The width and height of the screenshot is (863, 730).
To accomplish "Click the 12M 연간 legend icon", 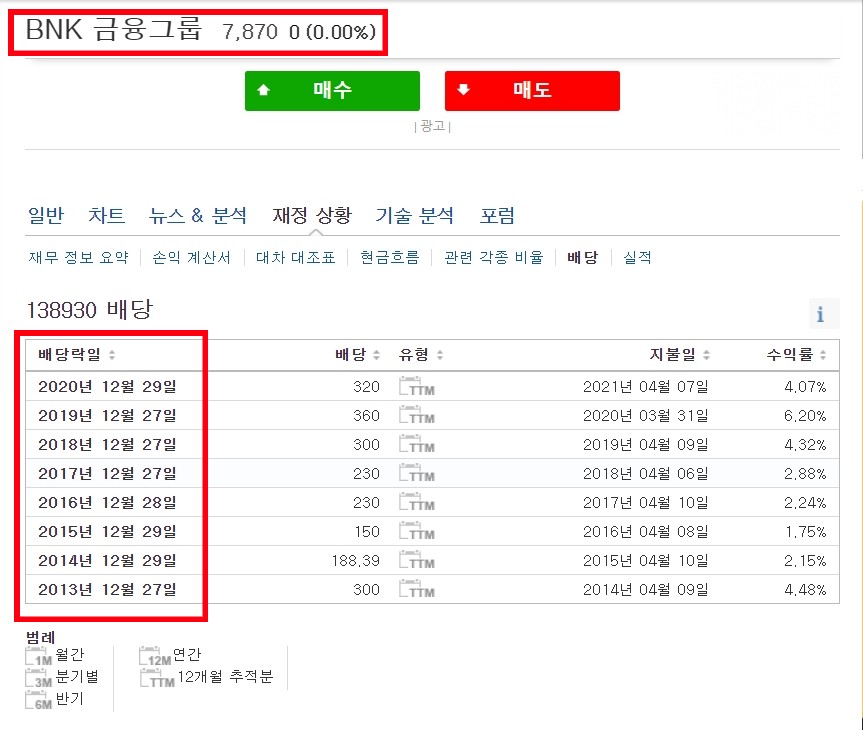I will 155,656.
